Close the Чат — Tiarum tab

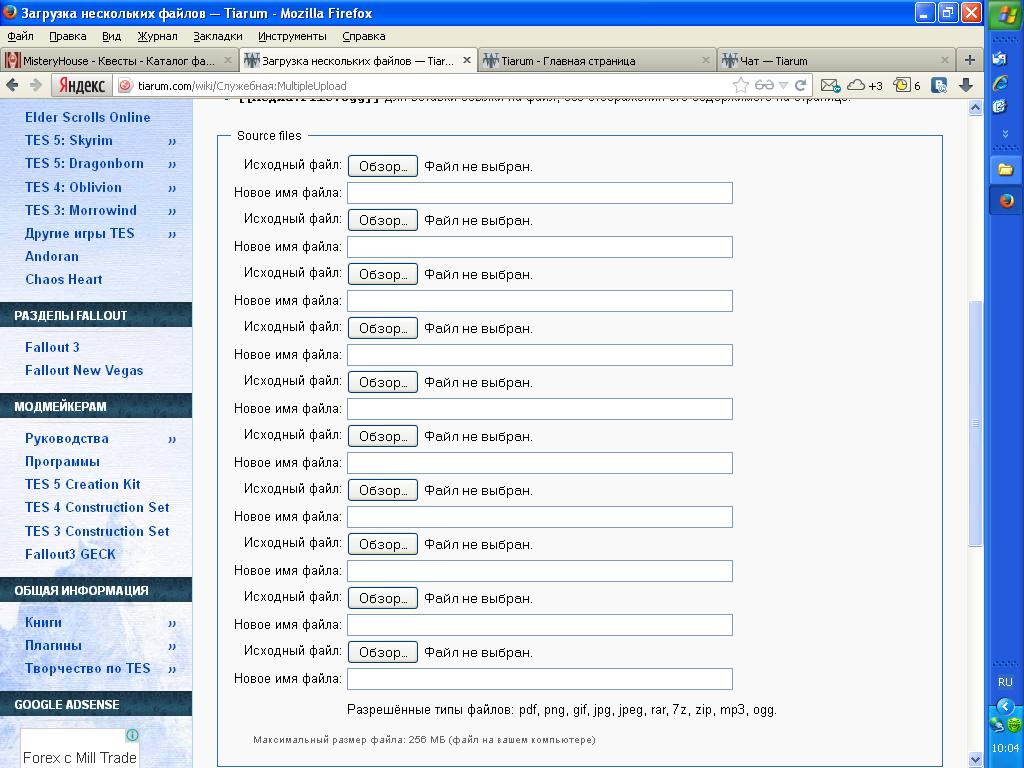[944, 60]
